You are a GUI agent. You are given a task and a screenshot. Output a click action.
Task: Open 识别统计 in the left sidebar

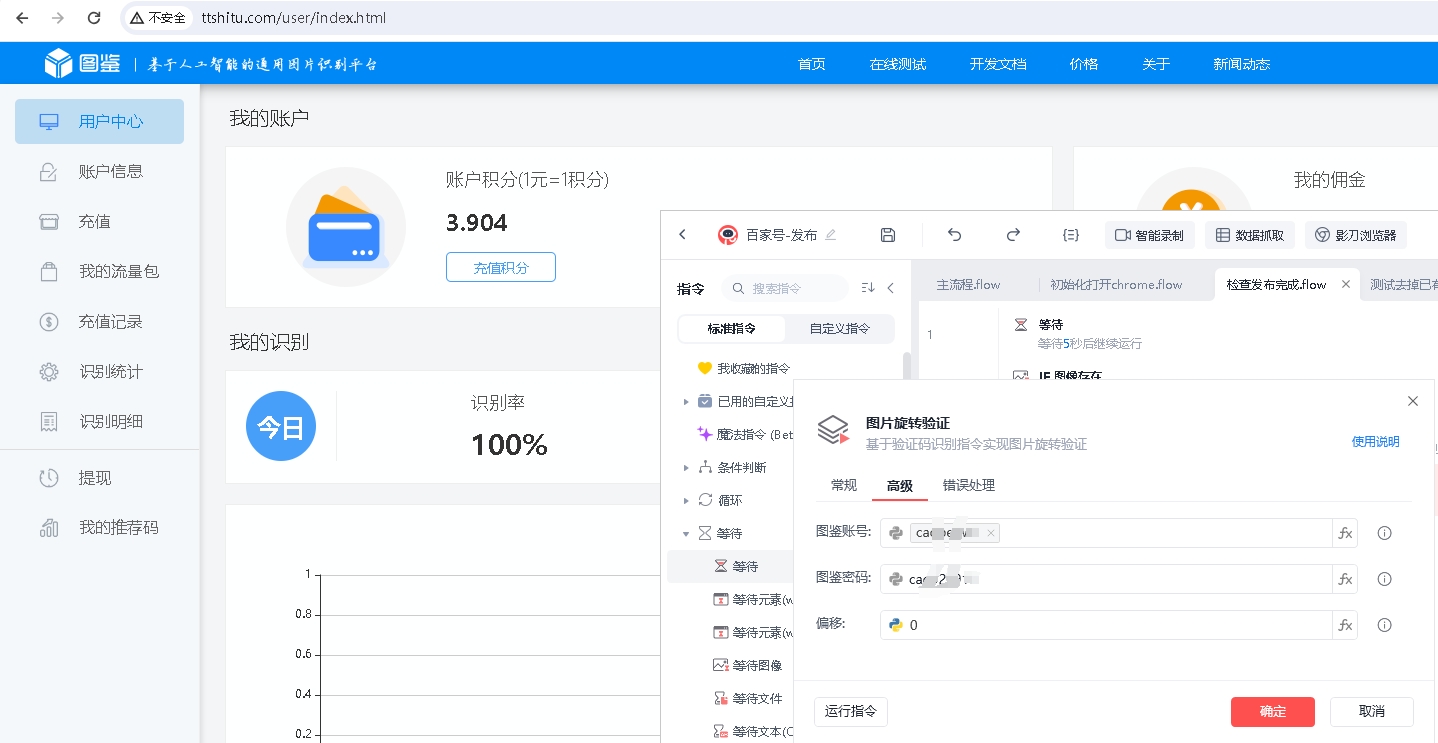111,372
